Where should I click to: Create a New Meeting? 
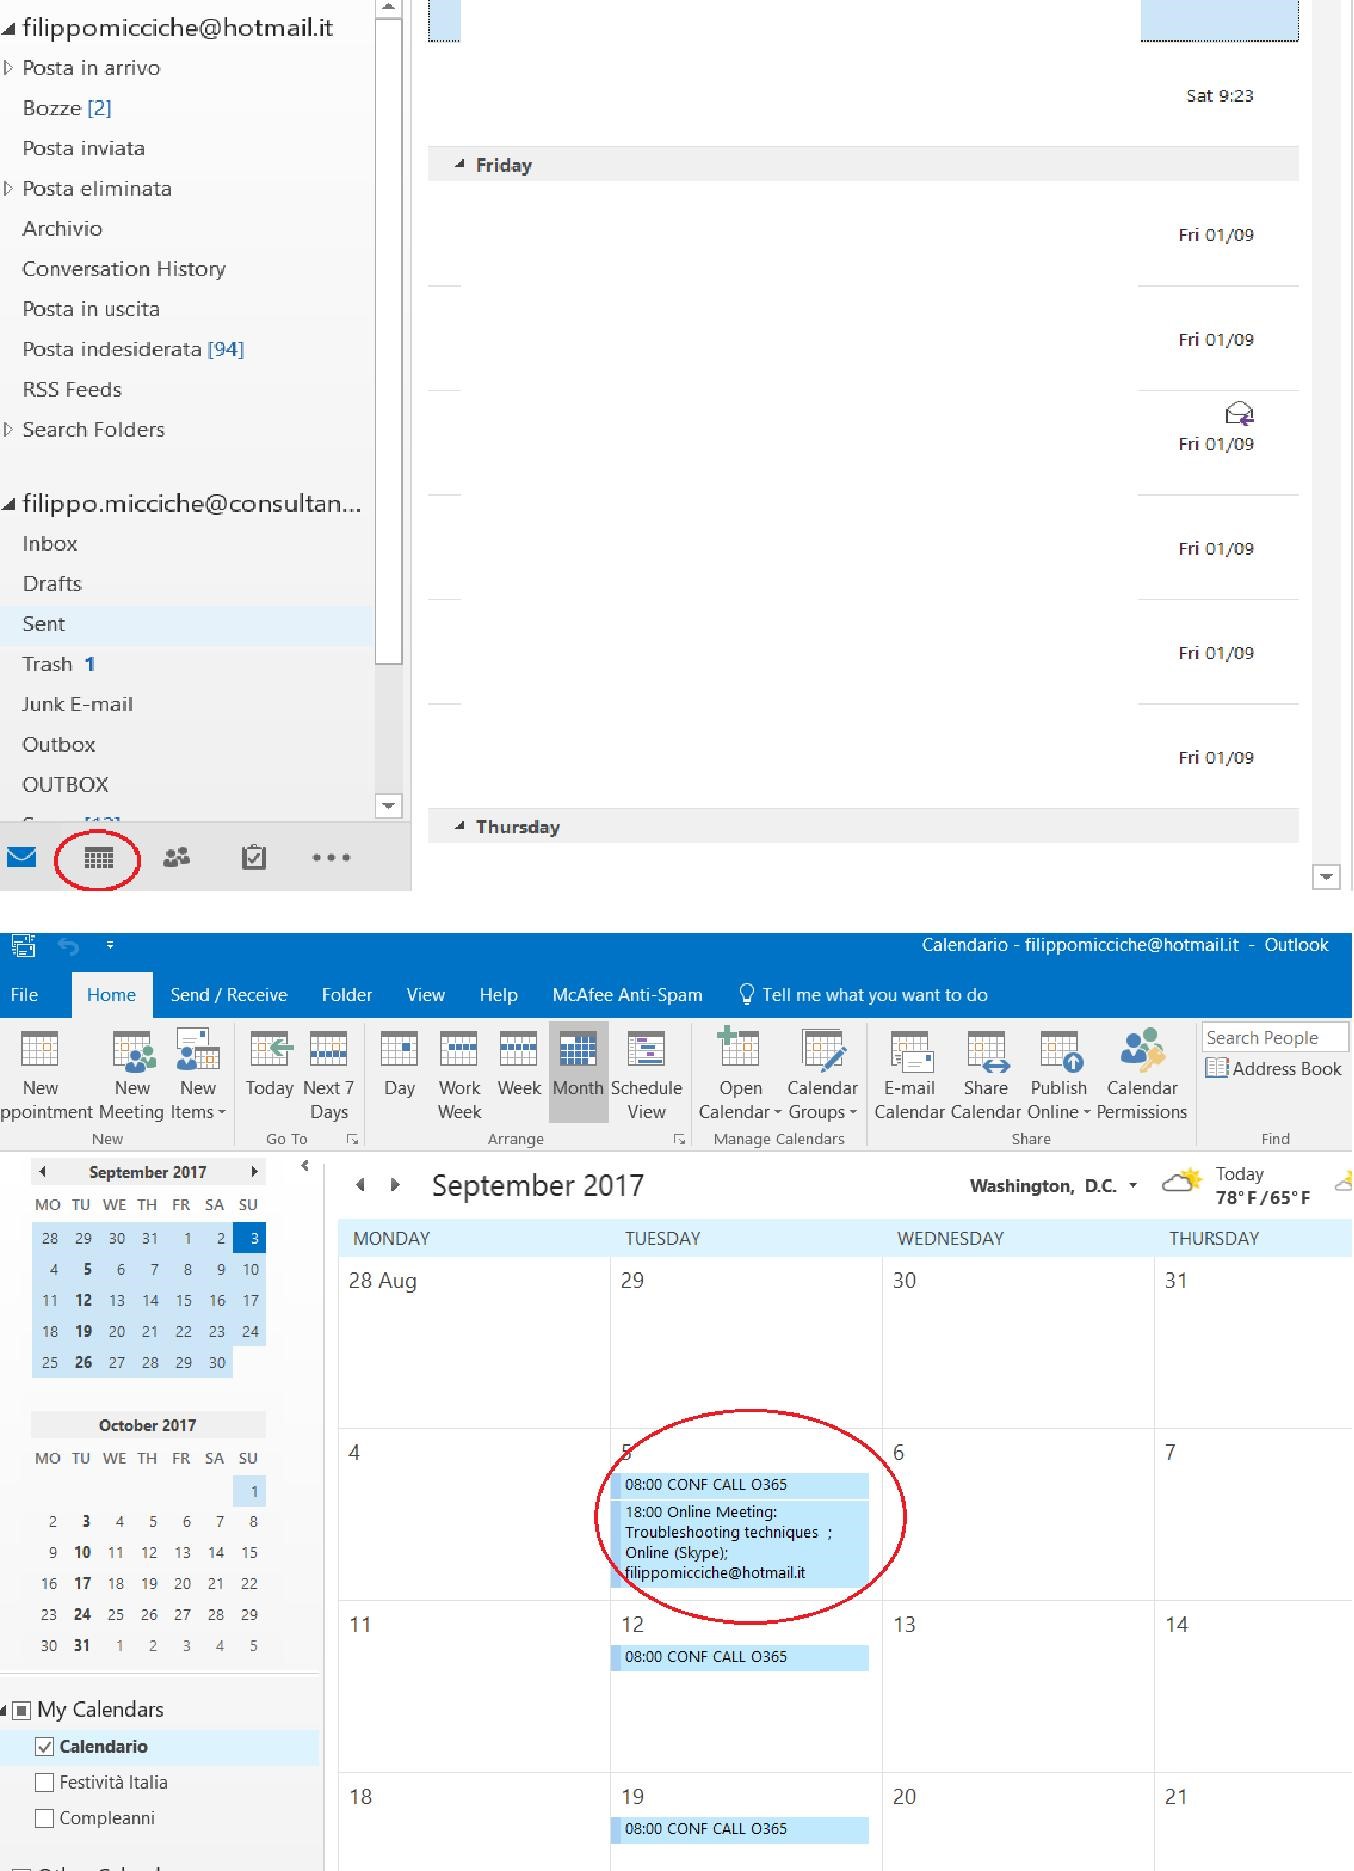click(x=132, y=1074)
